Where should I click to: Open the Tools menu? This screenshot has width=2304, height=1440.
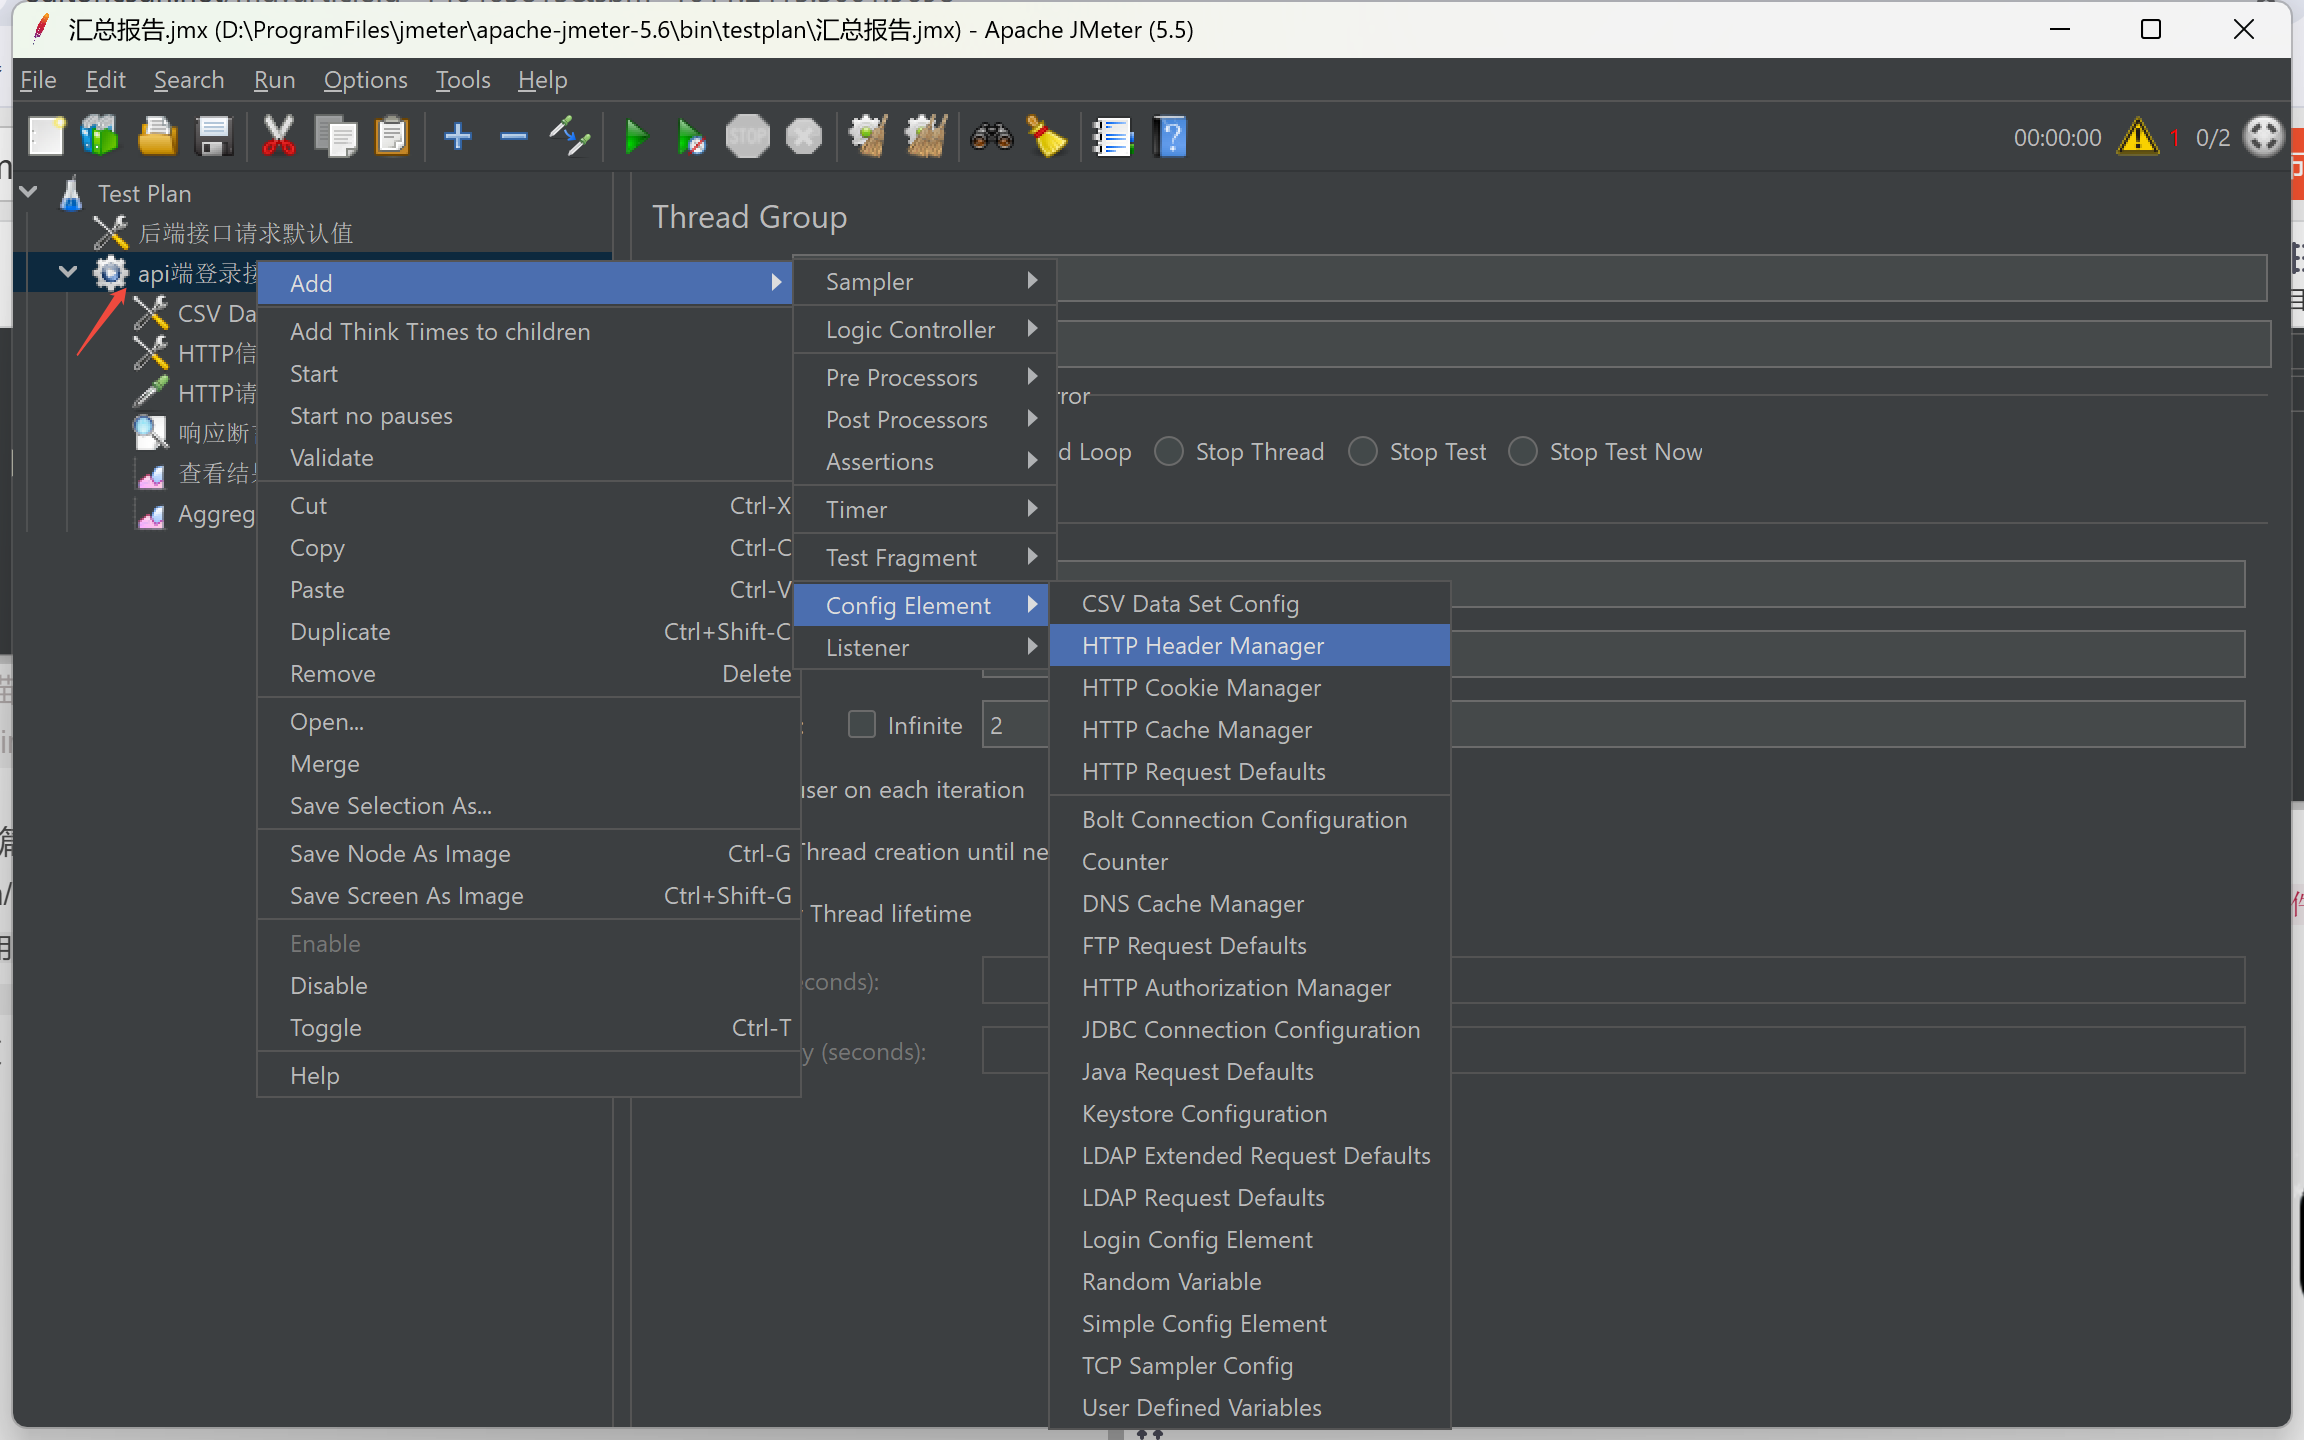(x=463, y=80)
